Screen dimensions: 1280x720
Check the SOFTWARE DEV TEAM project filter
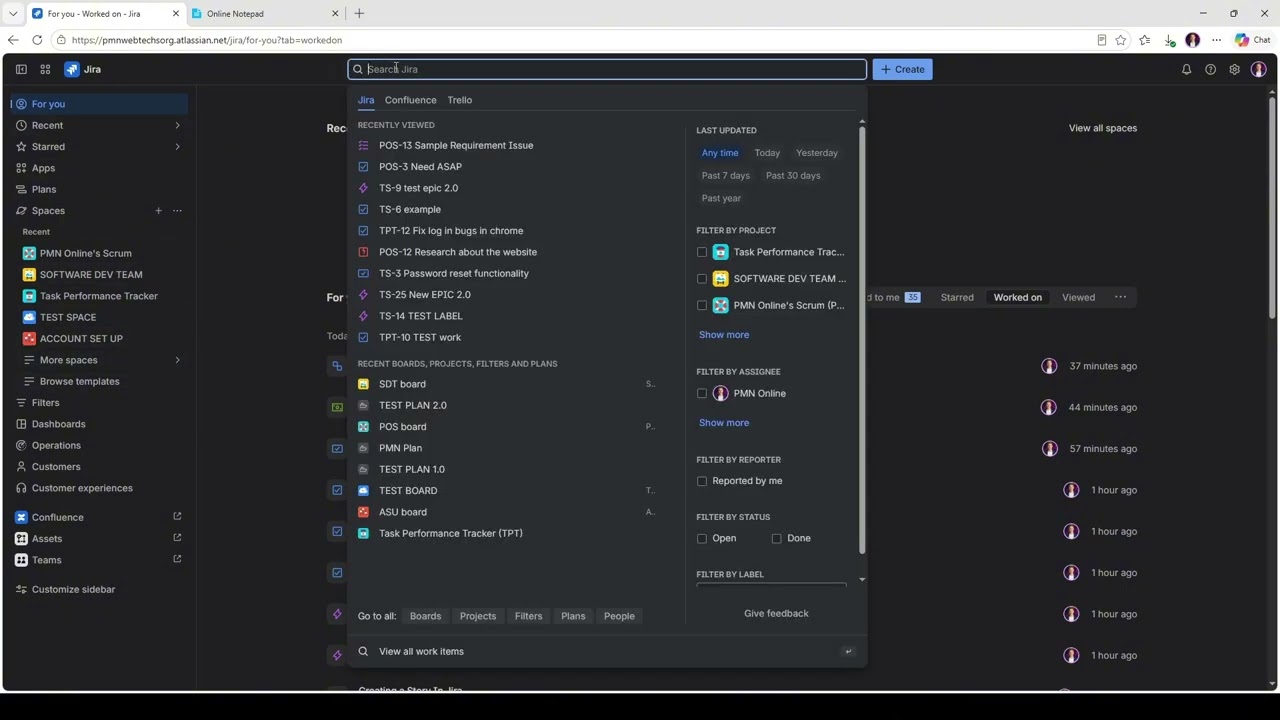(702, 279)
